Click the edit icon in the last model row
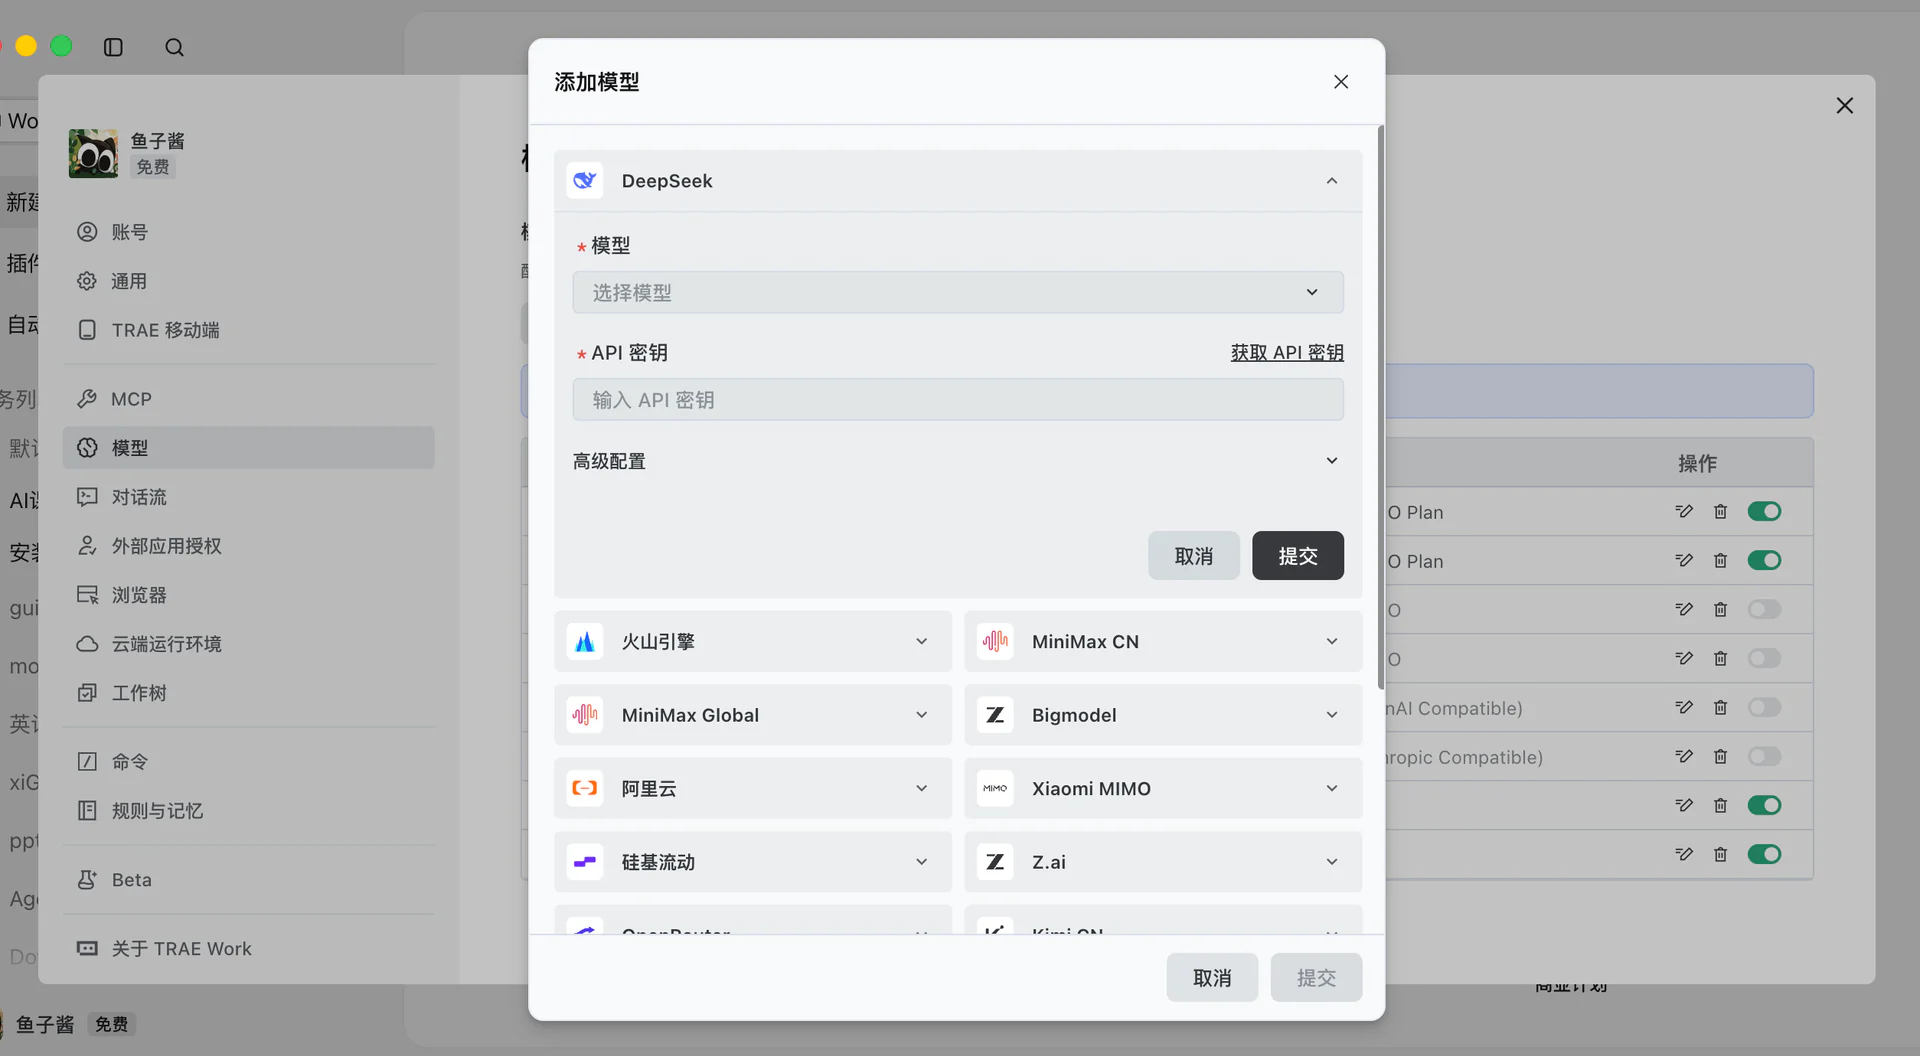 tap(1684, 855)
